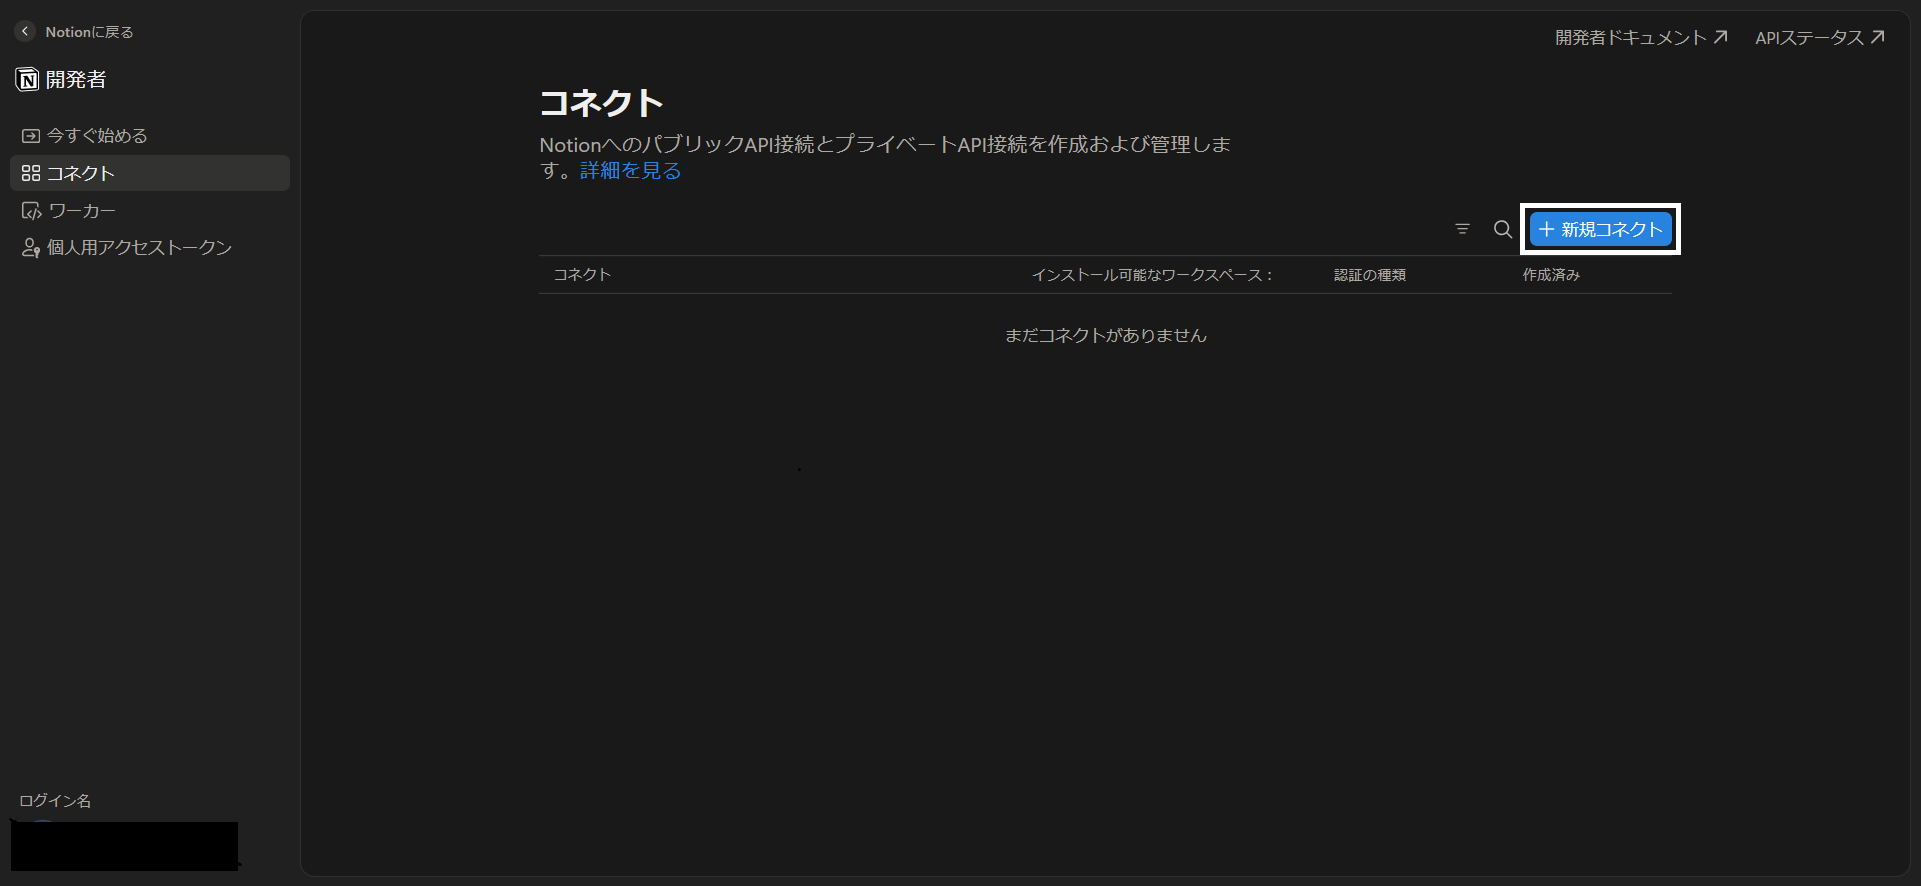The height and width of the screenshot is (886, 1921).
Task: Follow the 詳細を見る link
Action: point(630,171)
